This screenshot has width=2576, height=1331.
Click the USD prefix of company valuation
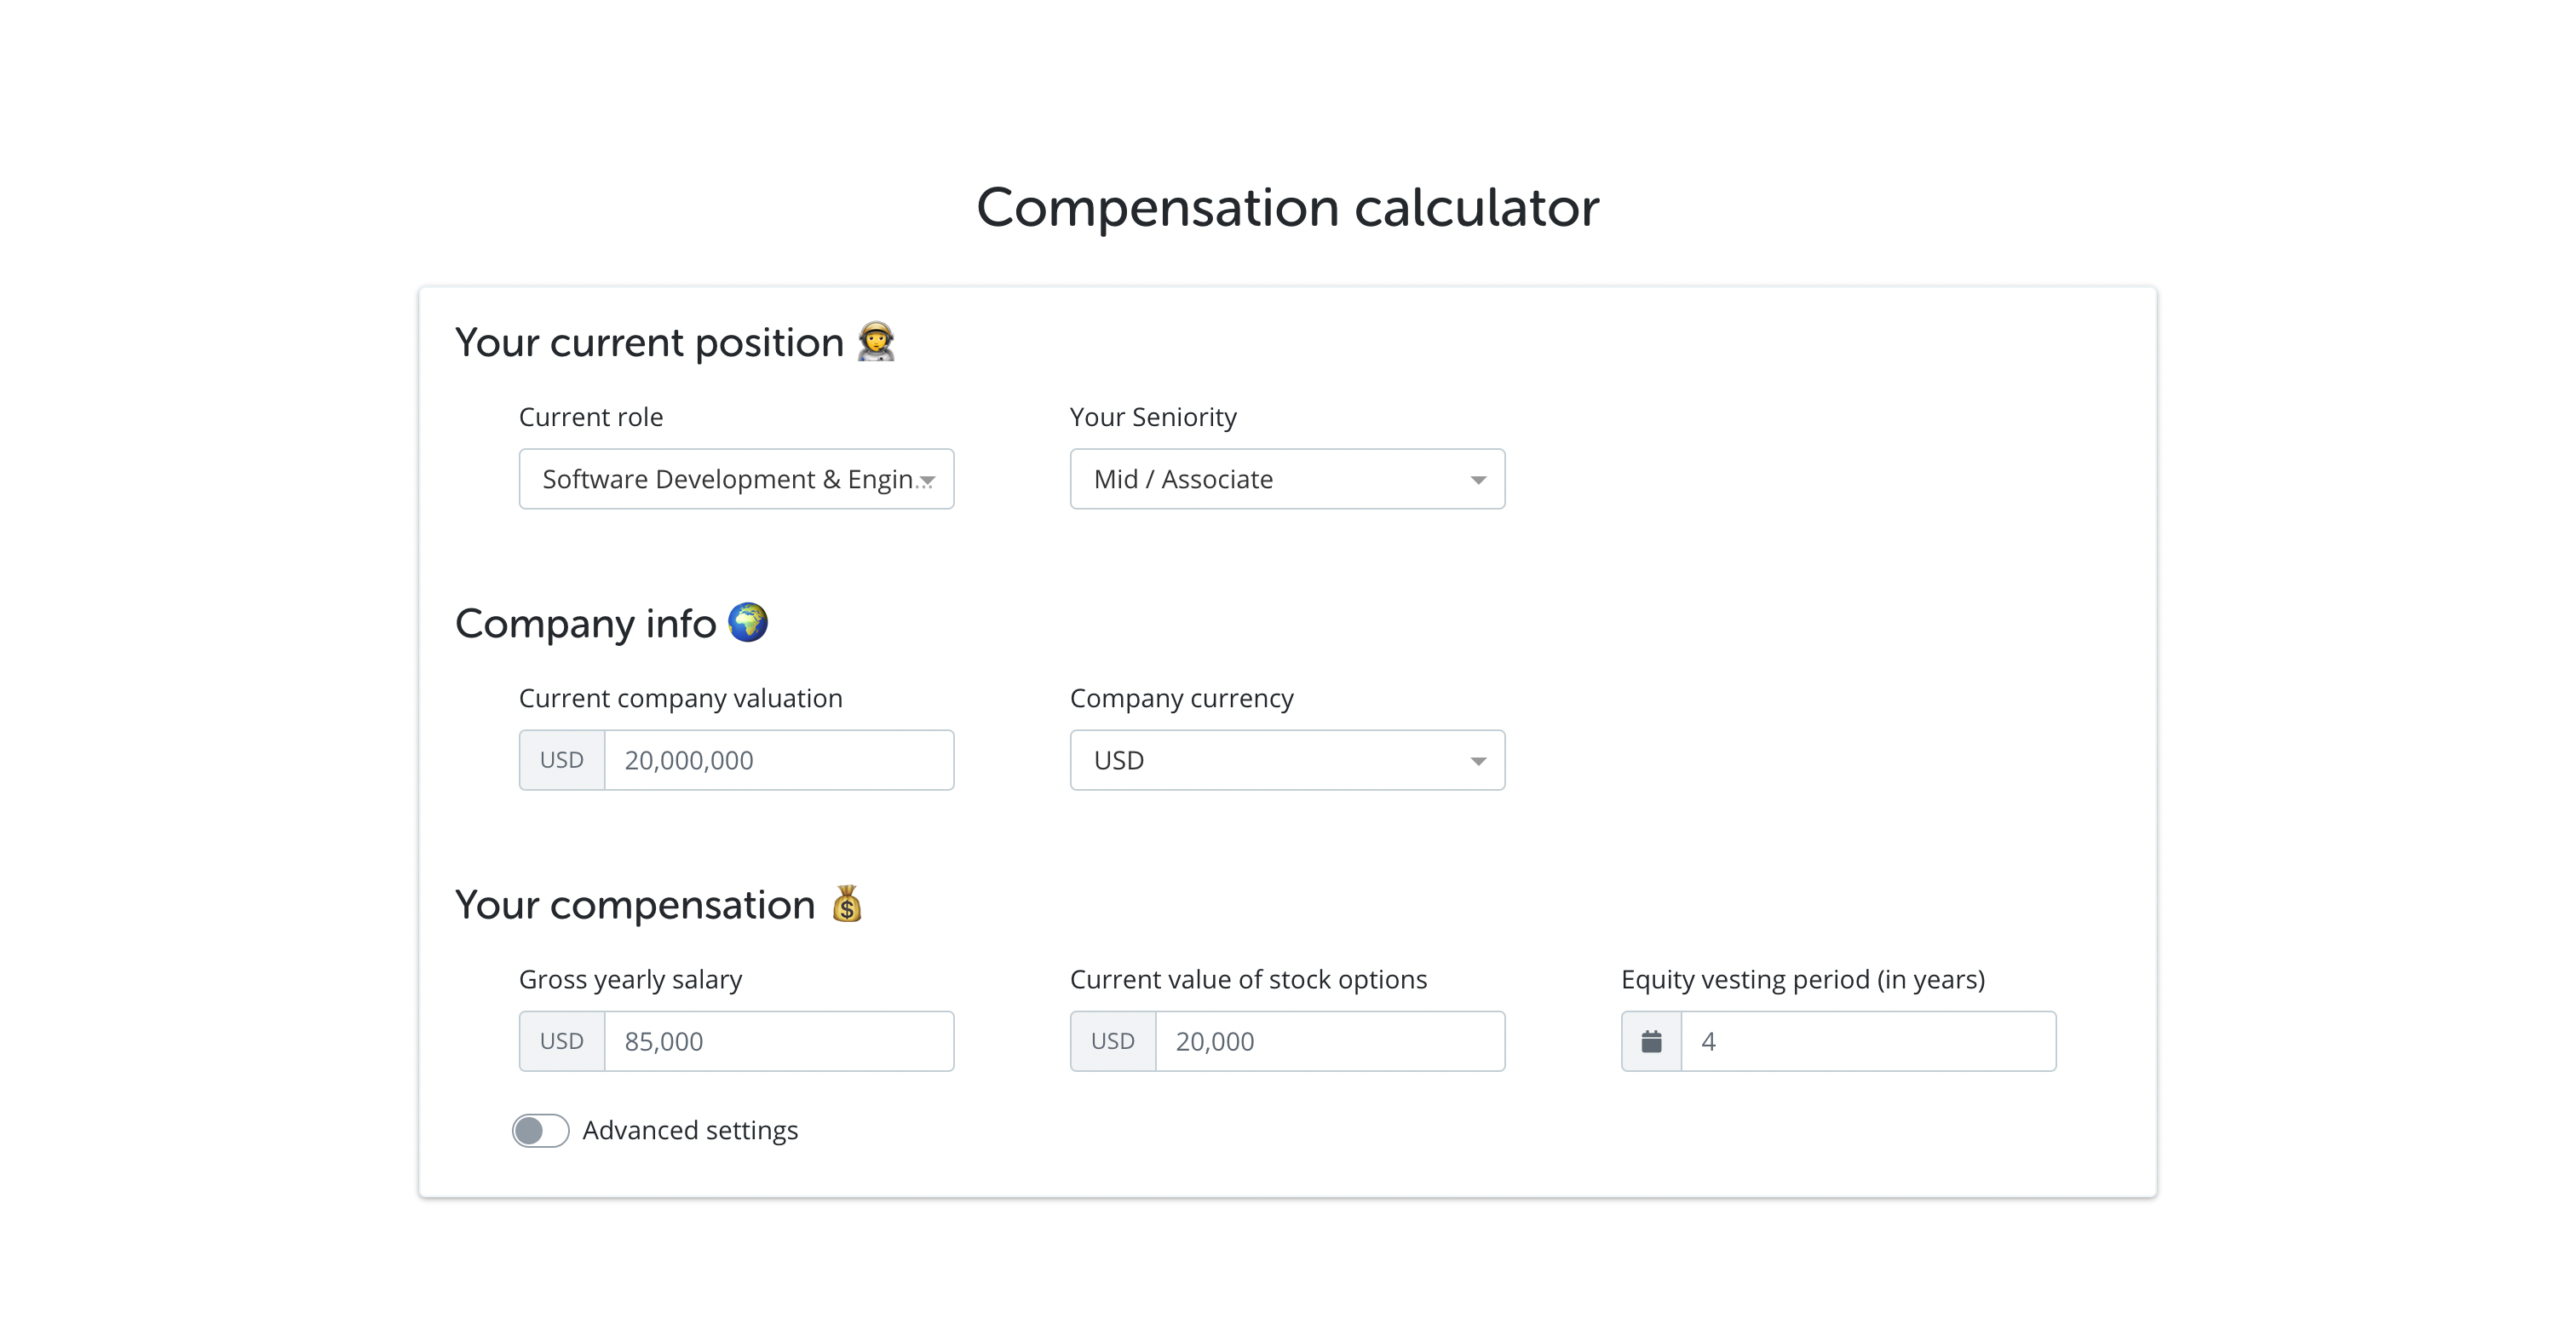click(562, 760)
